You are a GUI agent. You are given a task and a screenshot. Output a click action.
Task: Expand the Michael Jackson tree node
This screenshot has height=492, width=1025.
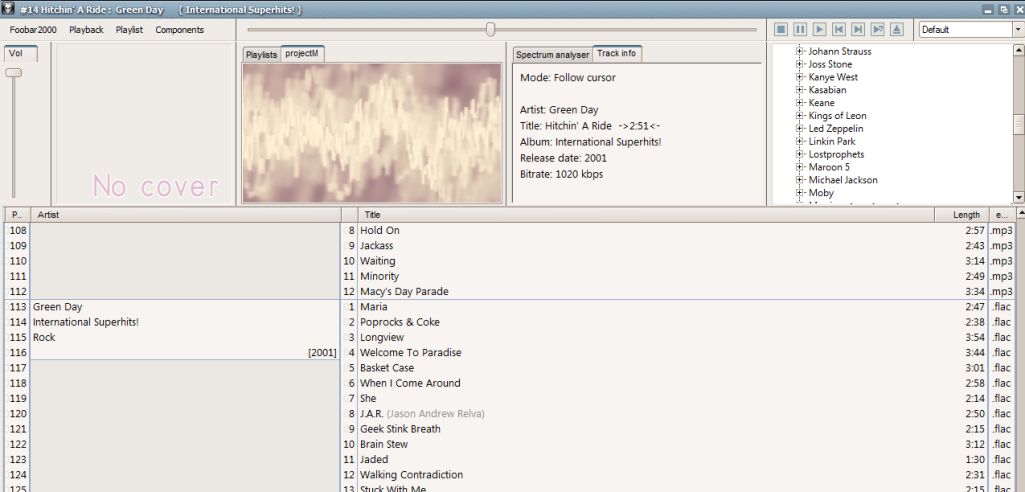[800, 181]
